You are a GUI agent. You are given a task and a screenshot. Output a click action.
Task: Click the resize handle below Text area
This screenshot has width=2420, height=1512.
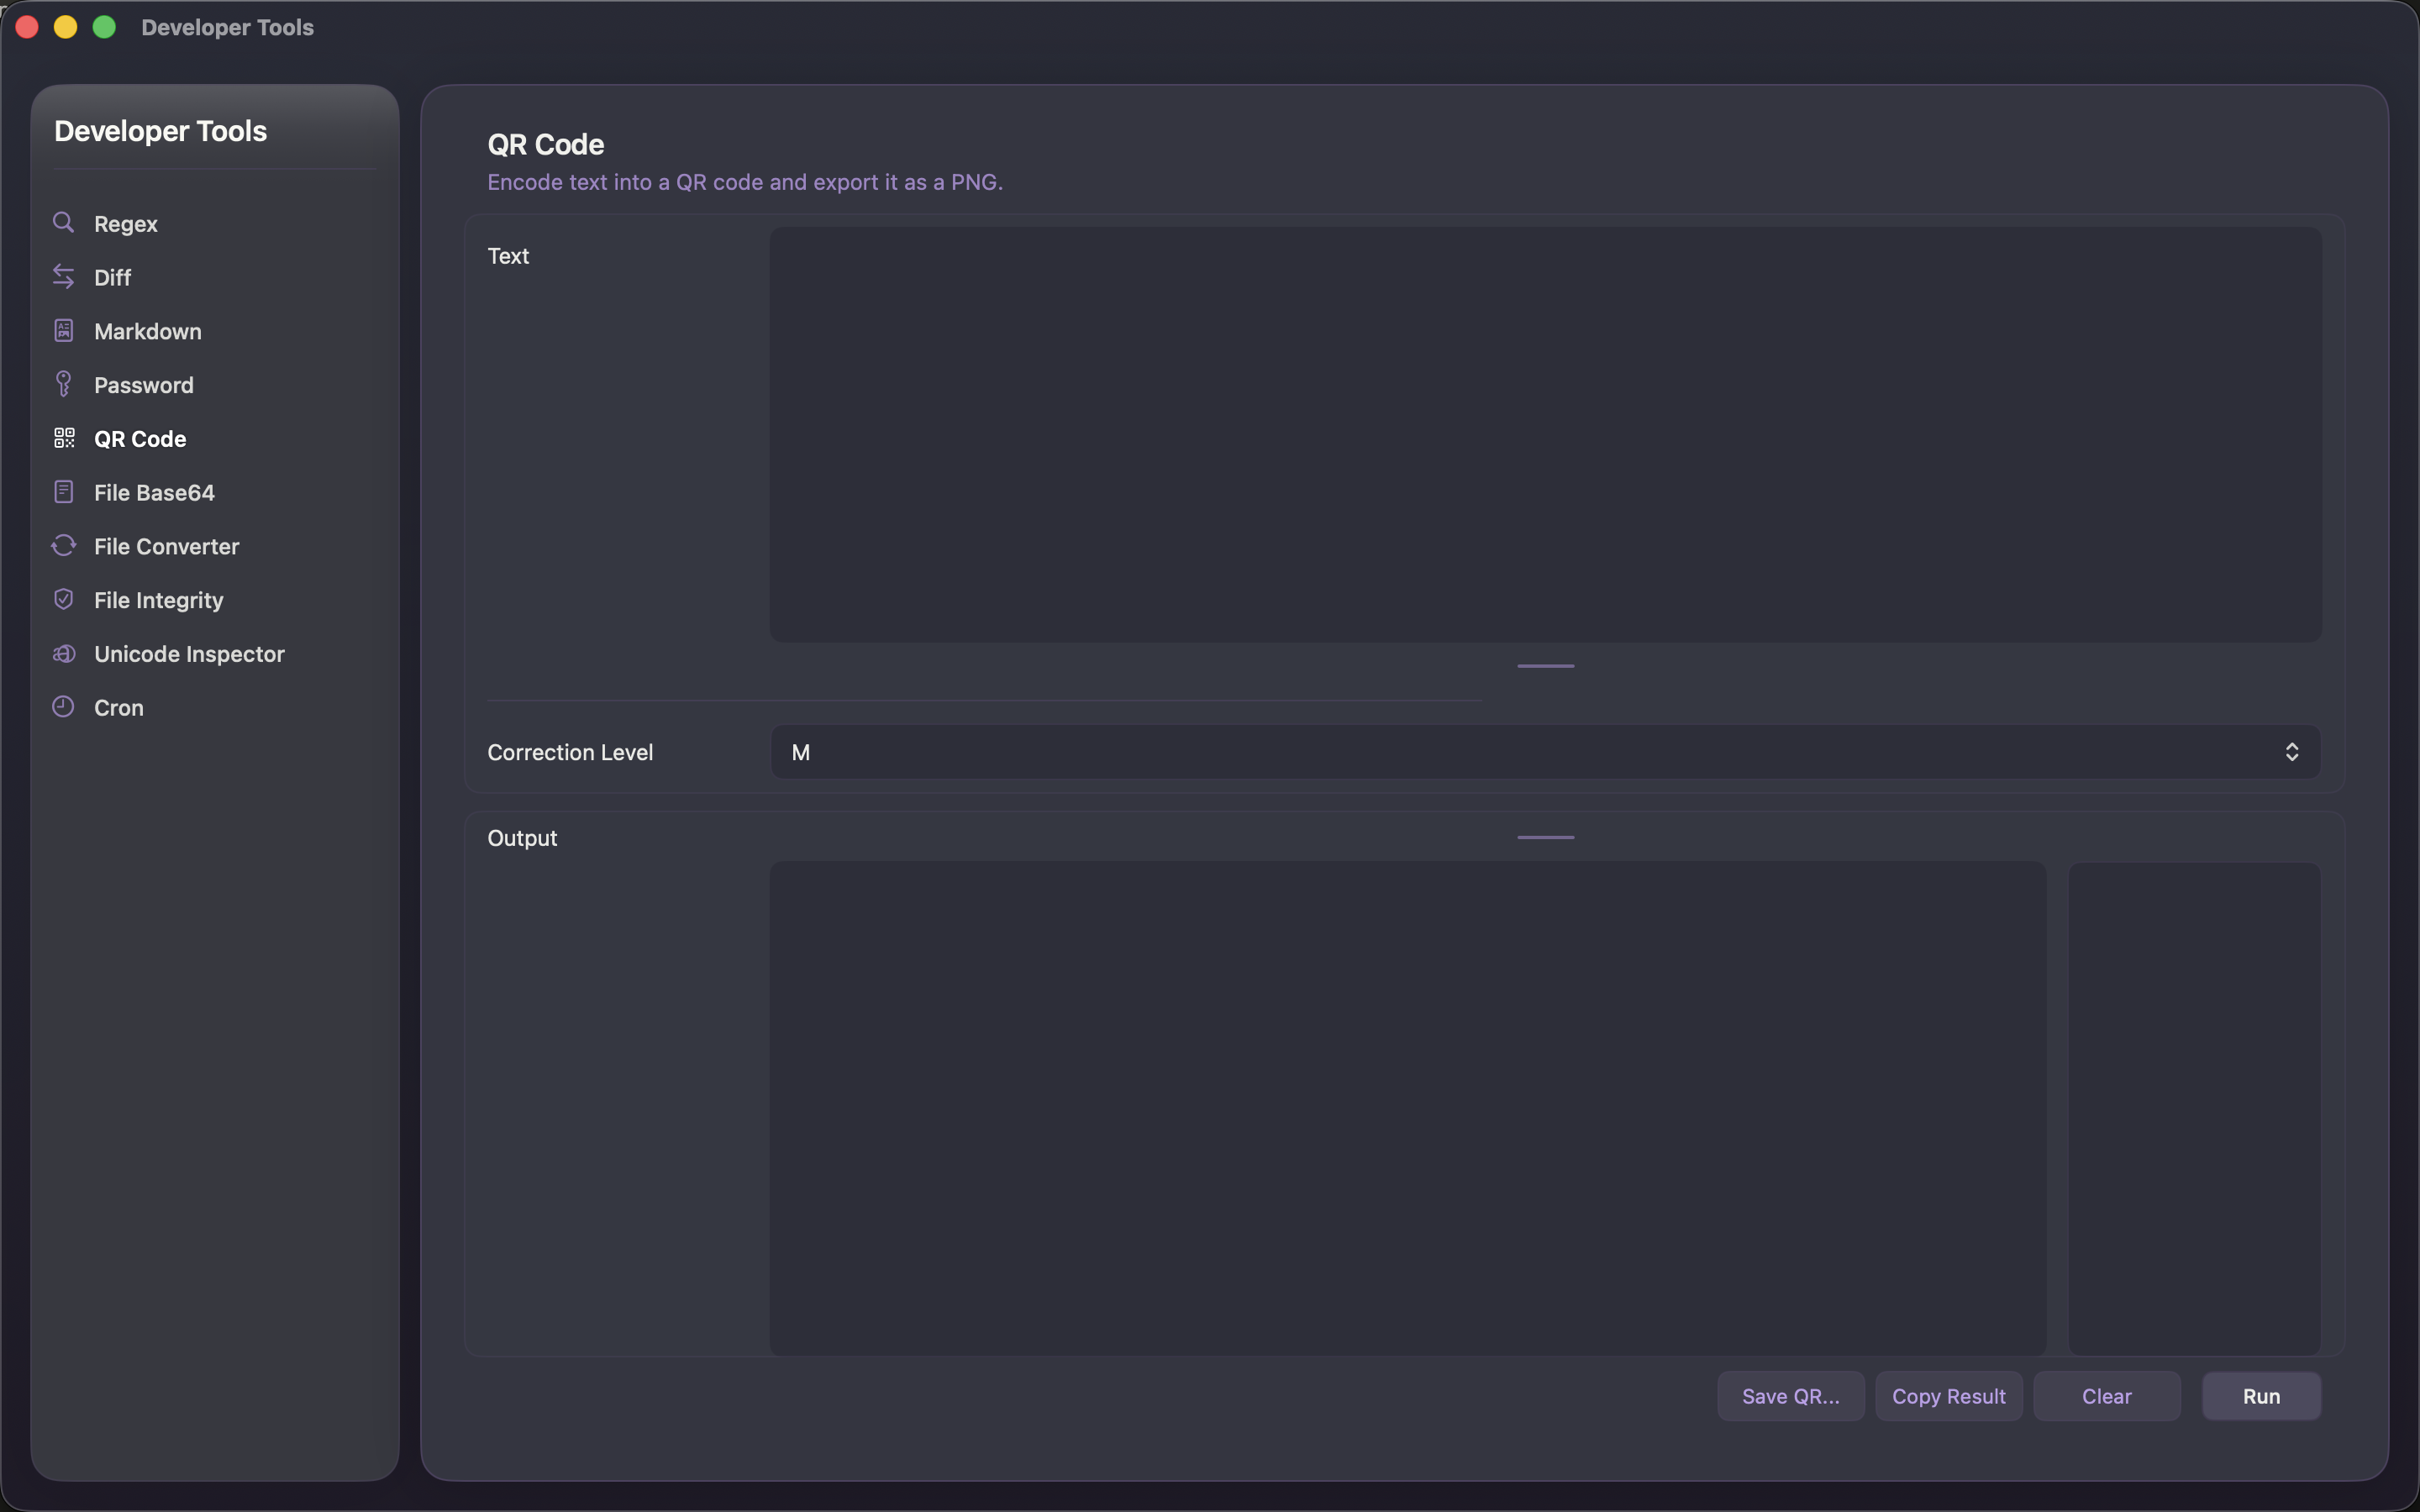tap(1545, 666)
